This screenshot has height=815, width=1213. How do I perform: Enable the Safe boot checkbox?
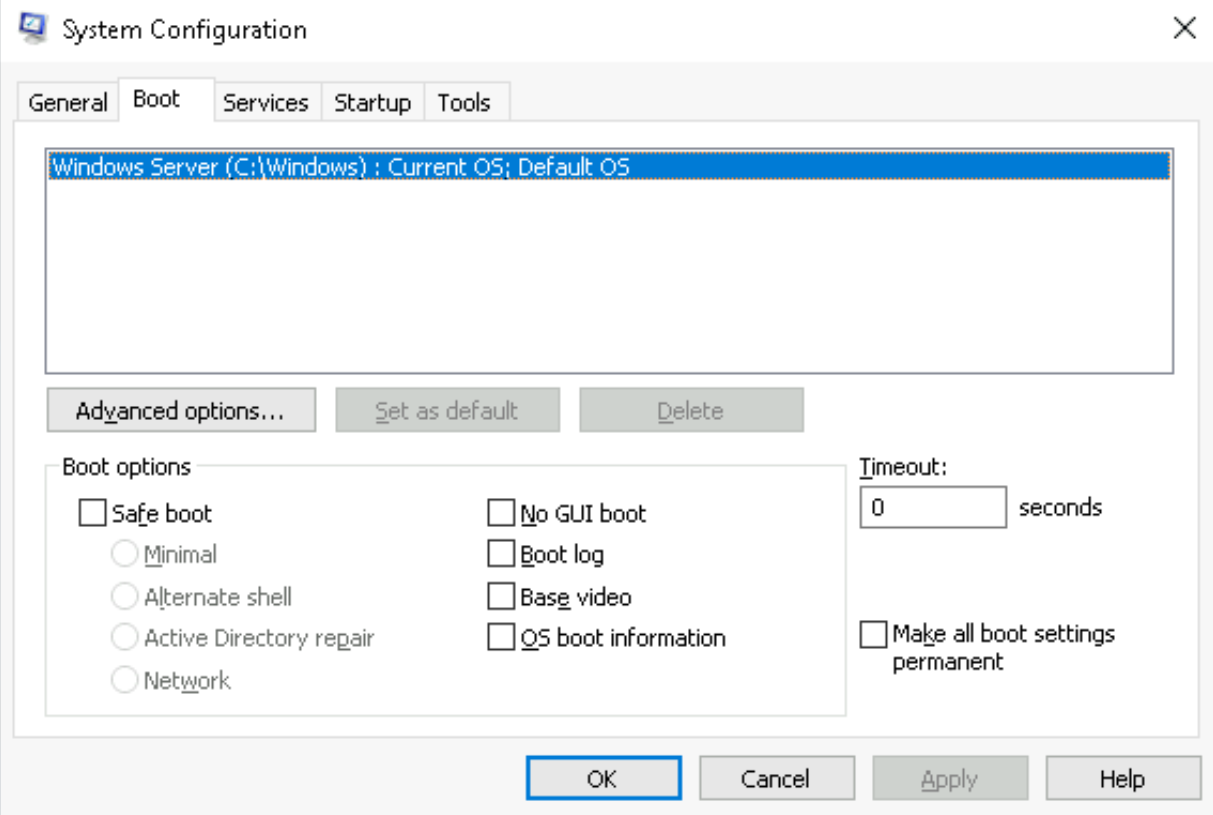pos(92,514)
